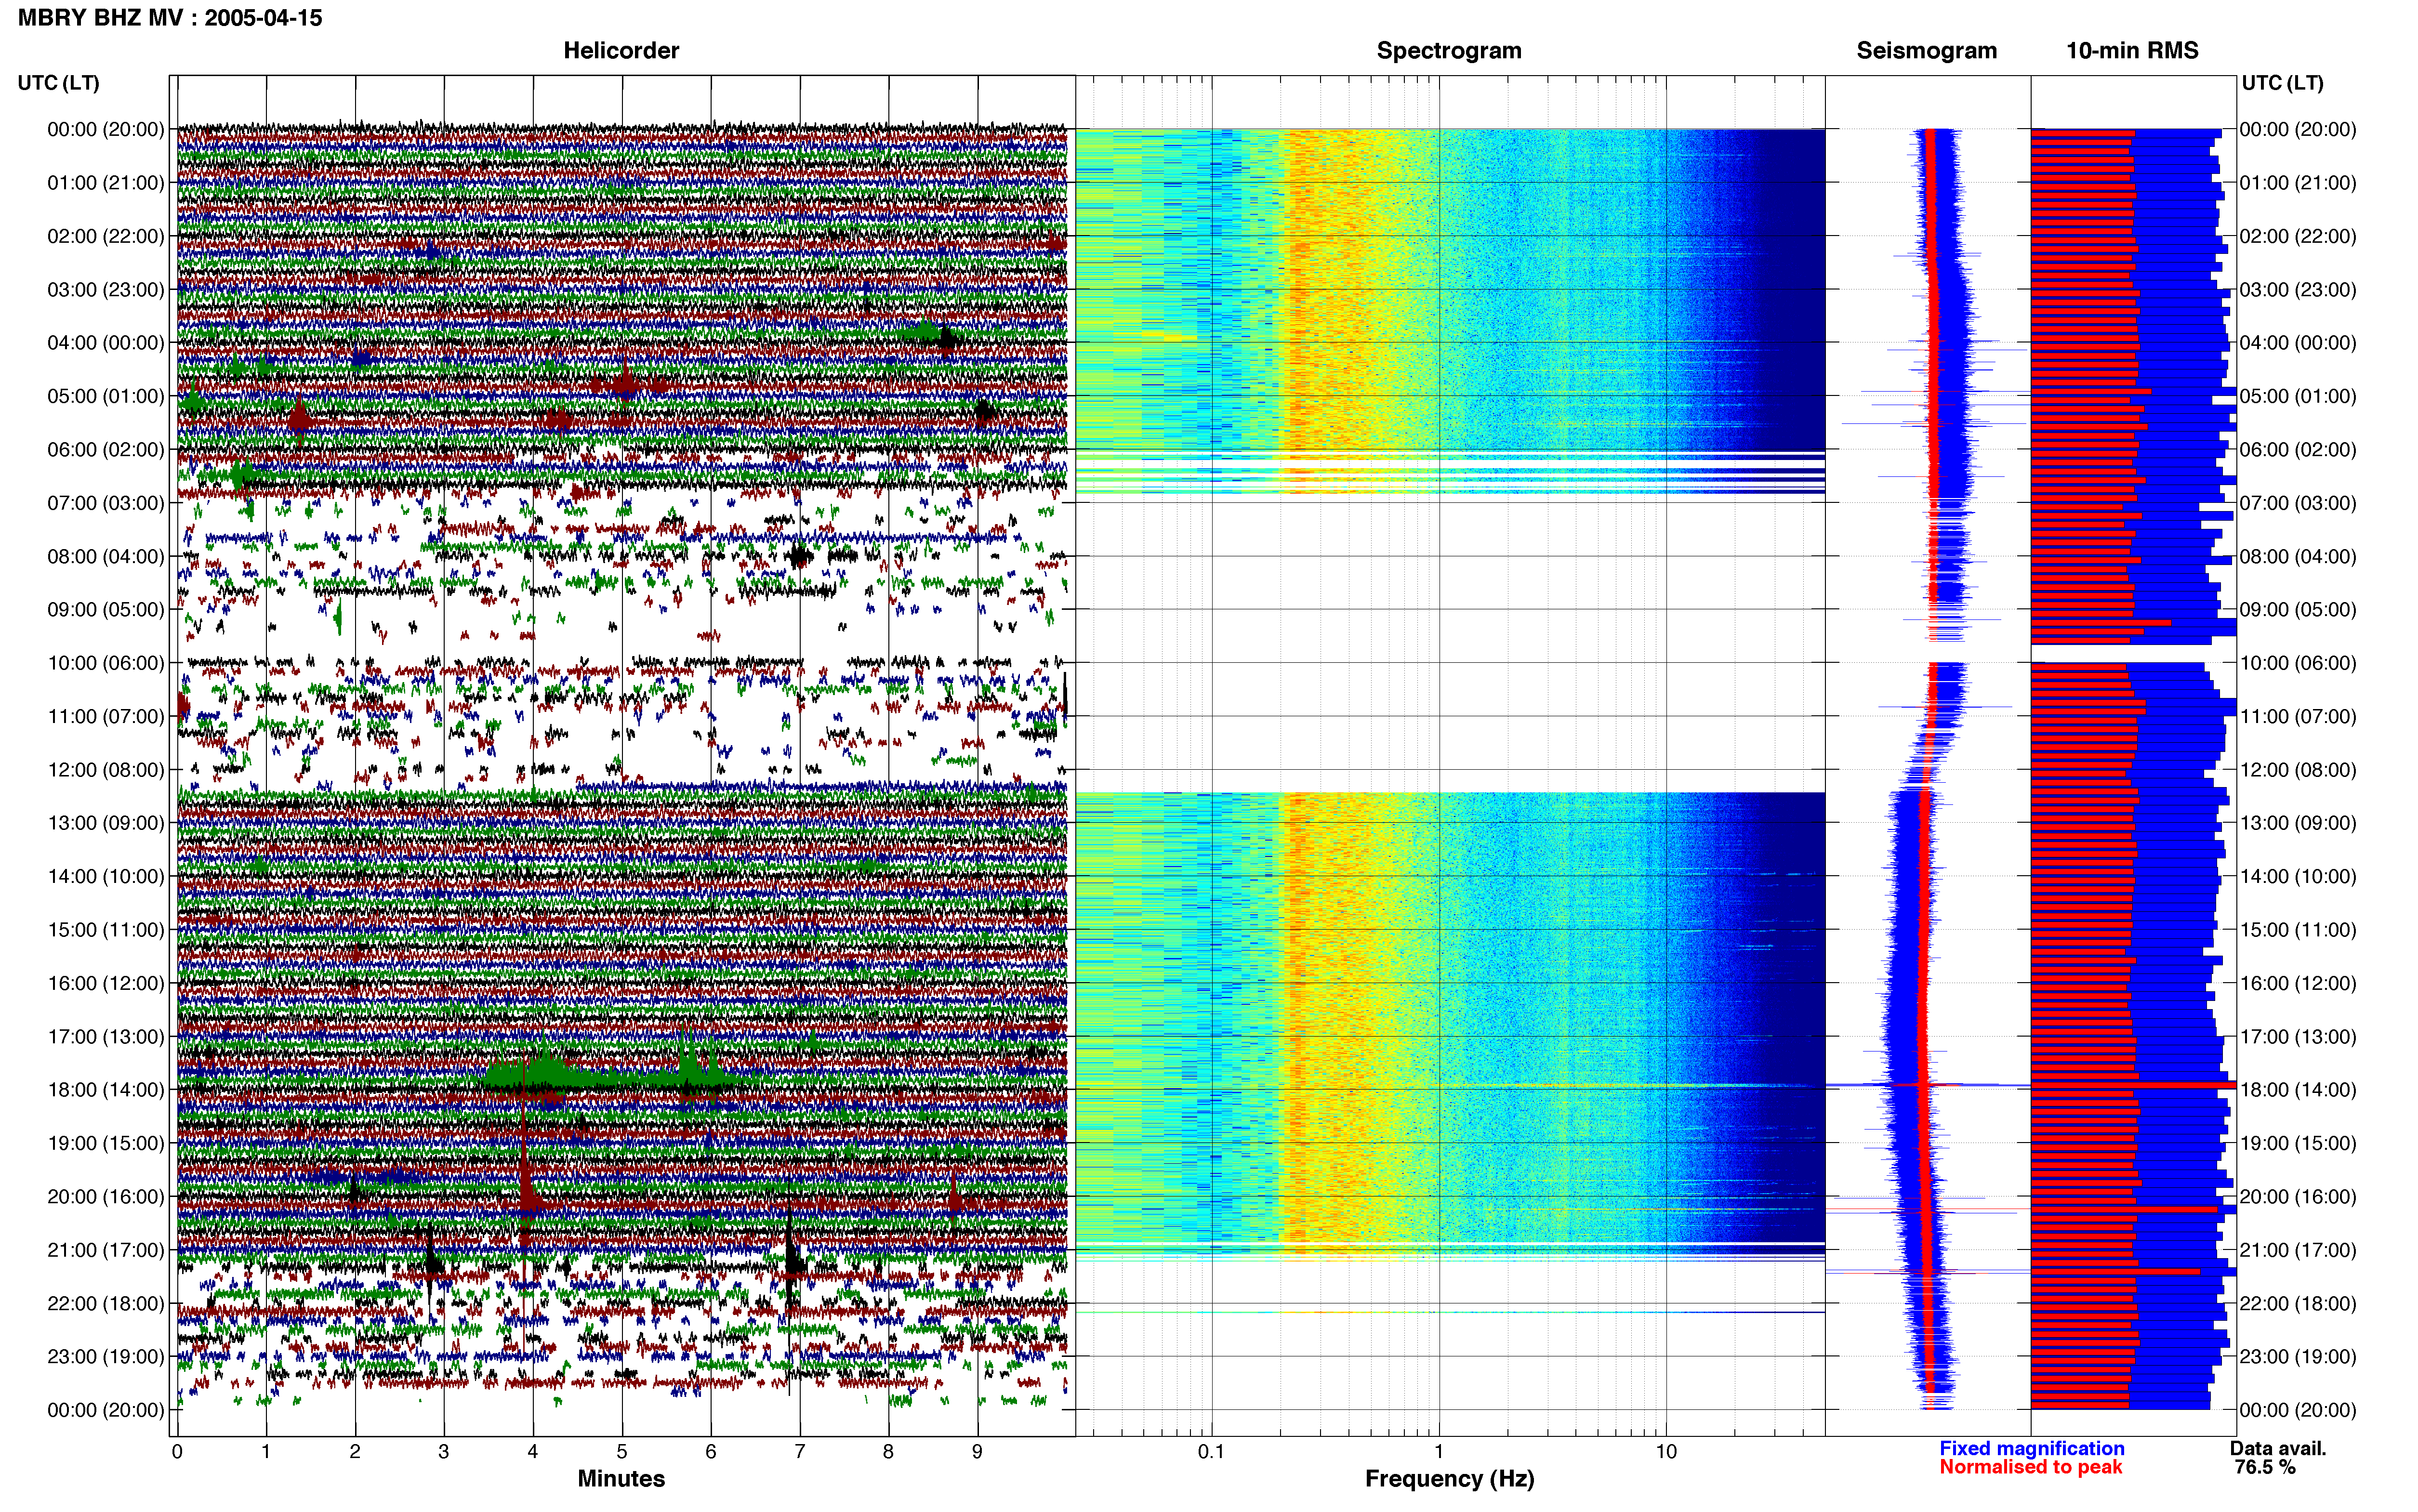Click left time label '10:00 (06:00)'
Image resolution: width=2418 pixels, height=1512 pixels.
click(x=106, y=663)
